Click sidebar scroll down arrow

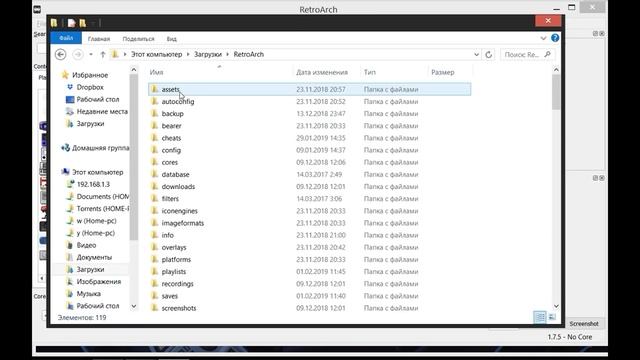134,306
